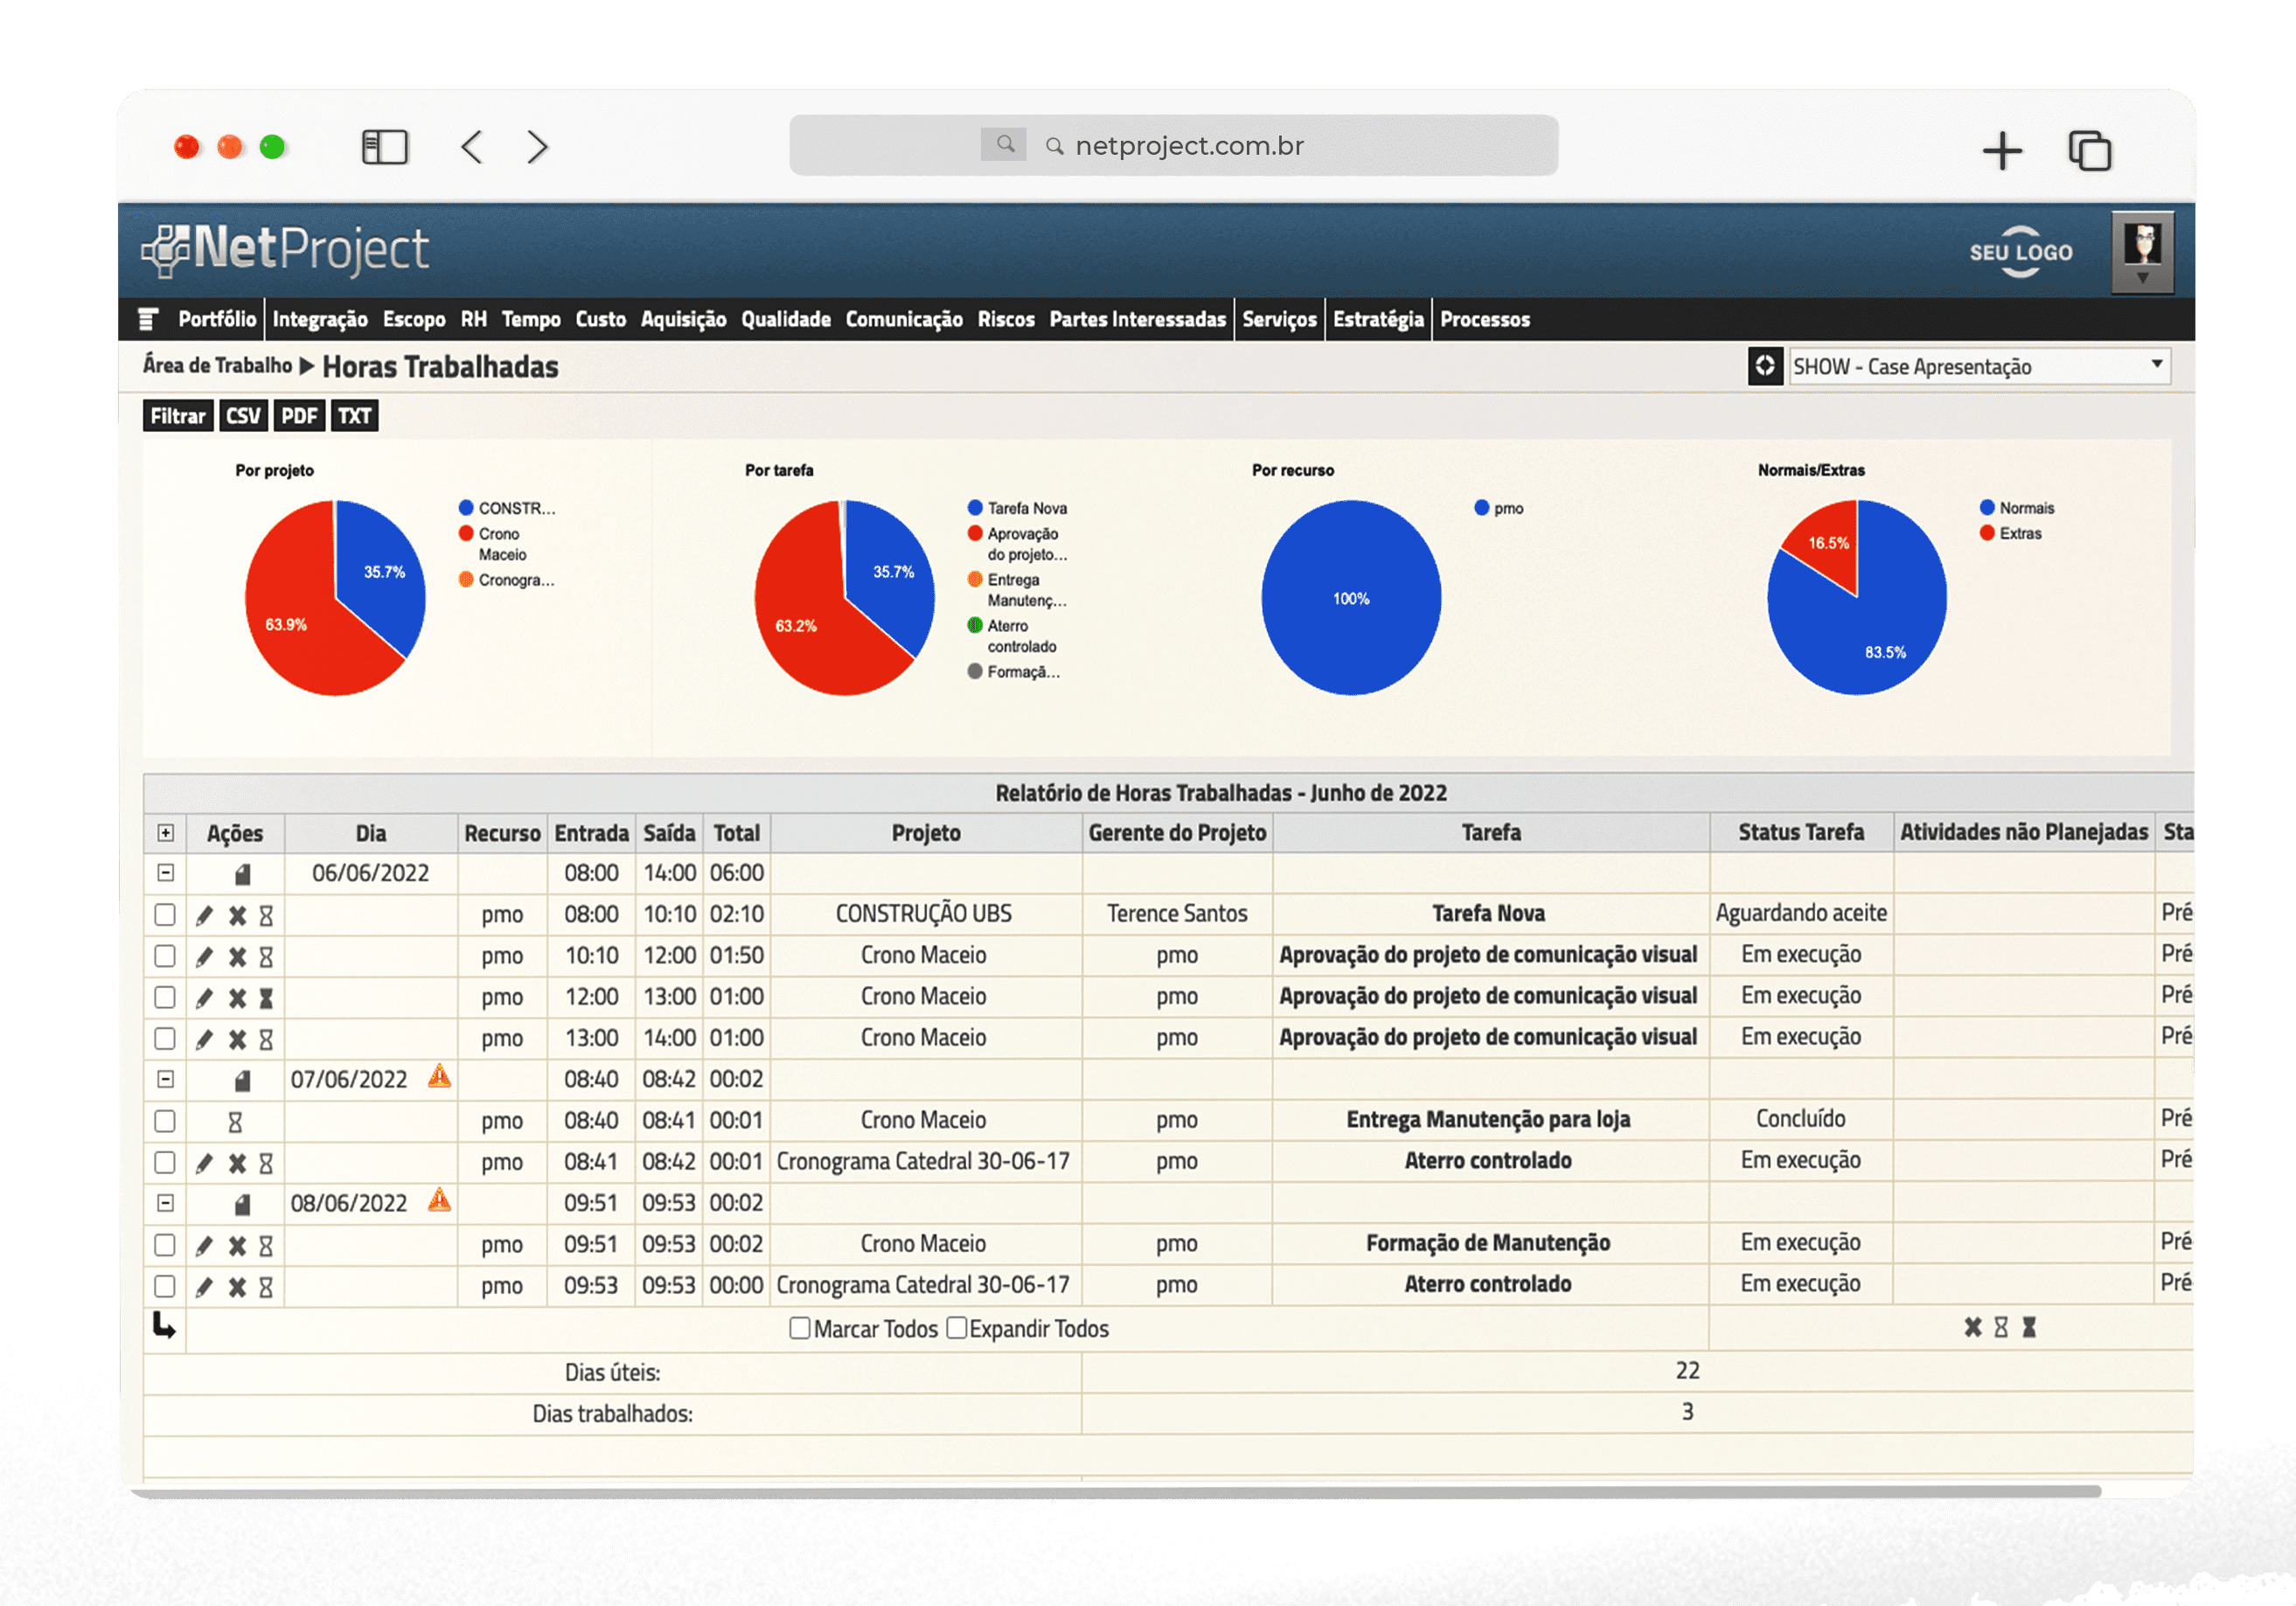Export report as CSV
2296x1606 pixels.
[243, 416]
